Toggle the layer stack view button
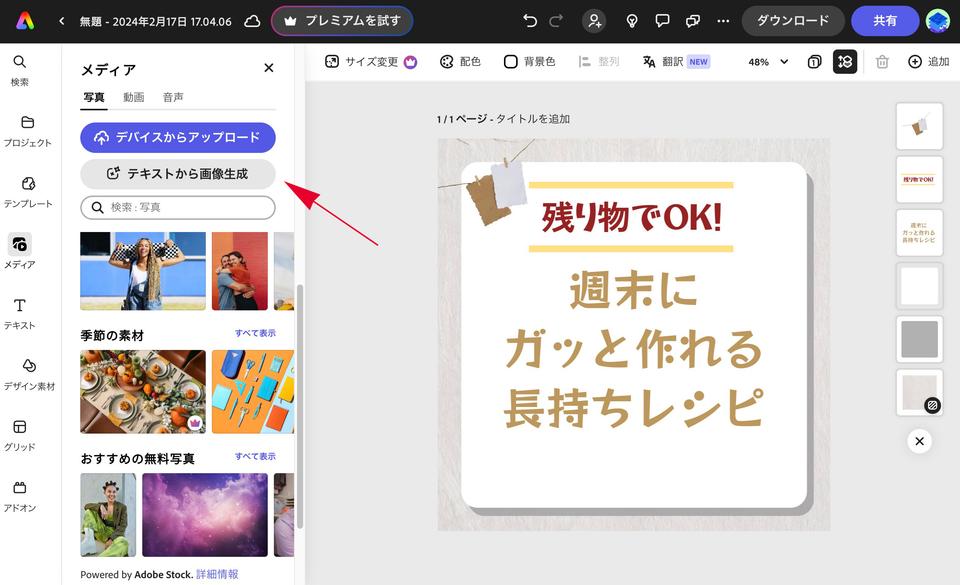The image size is (960, 585). click(845, 62)
